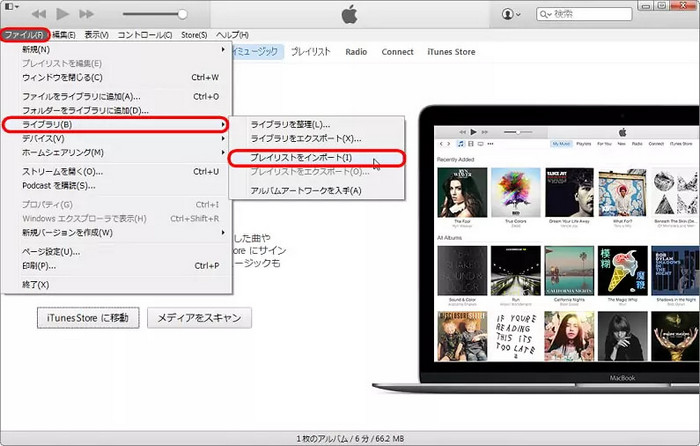Select ウィンドウを閉じる(C)

117,77
